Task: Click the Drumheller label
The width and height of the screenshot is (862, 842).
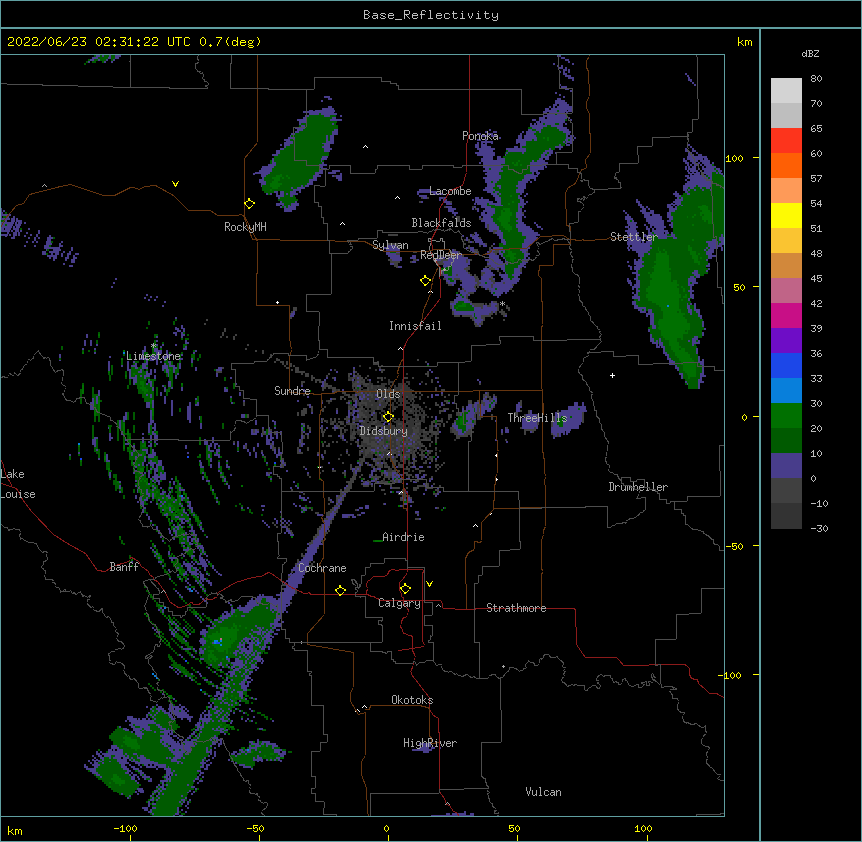Action: [x=638, y=487]
